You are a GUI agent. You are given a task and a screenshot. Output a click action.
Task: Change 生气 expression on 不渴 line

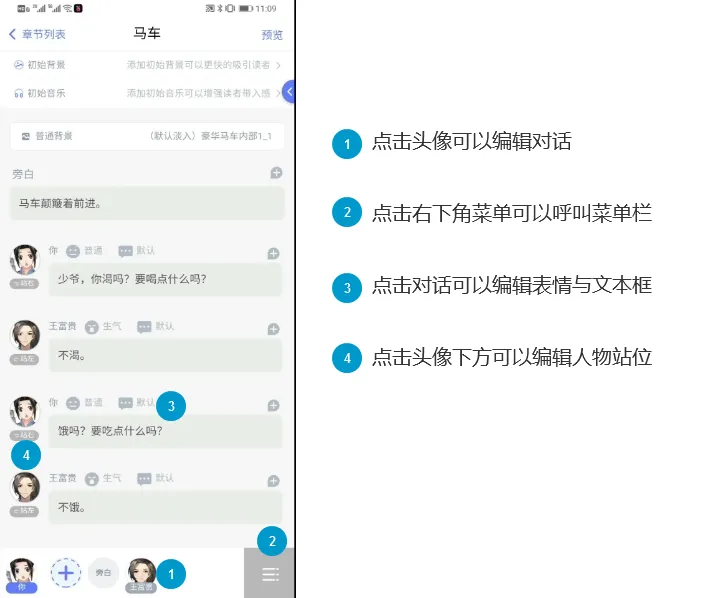click(103, 327)
